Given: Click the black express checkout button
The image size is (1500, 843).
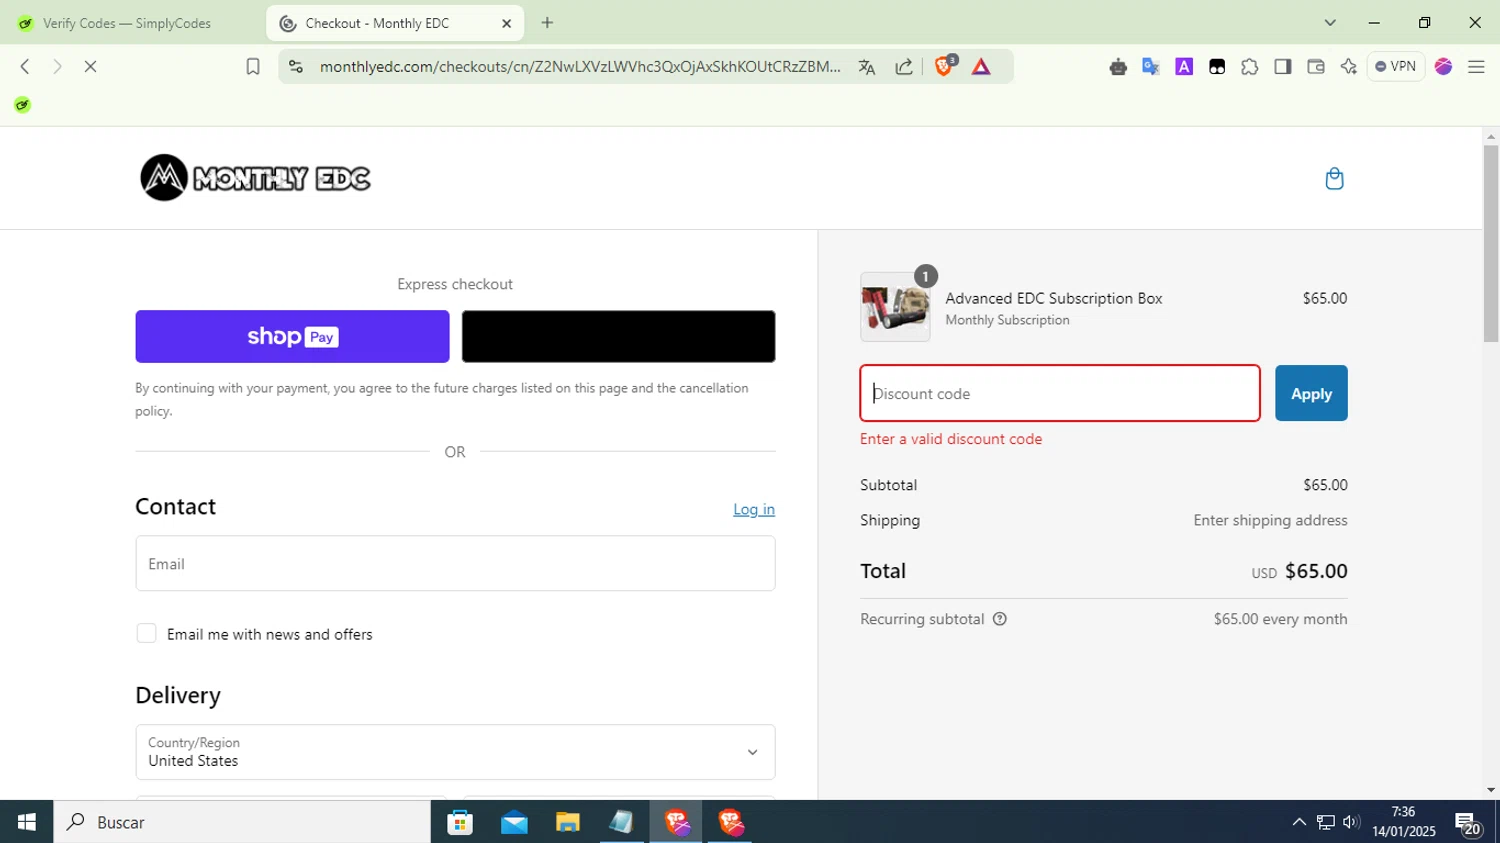Looking at the screenshot, I should pos(618,336).
